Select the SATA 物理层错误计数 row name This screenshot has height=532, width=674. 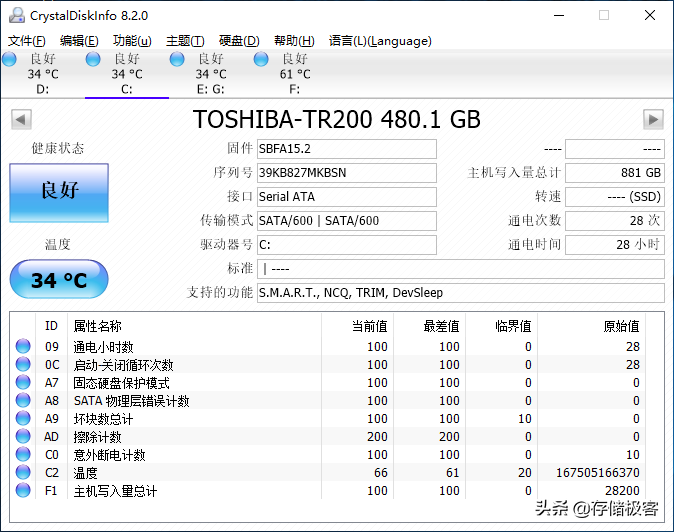click(x=132, y=401)
